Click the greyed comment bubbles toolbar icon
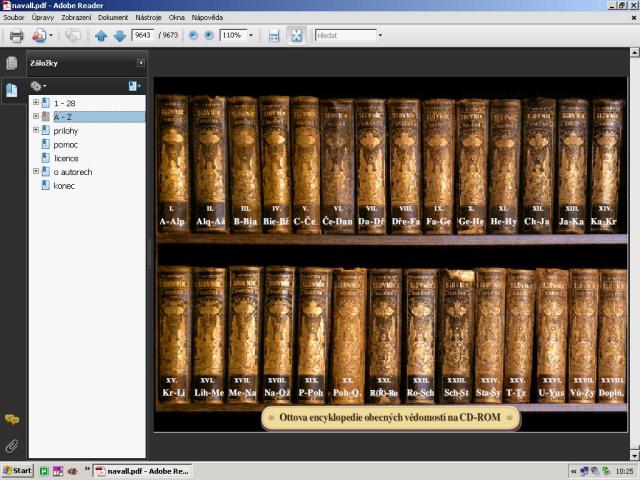This screenshot has height=480, width=640. click(x=73, y=36)
